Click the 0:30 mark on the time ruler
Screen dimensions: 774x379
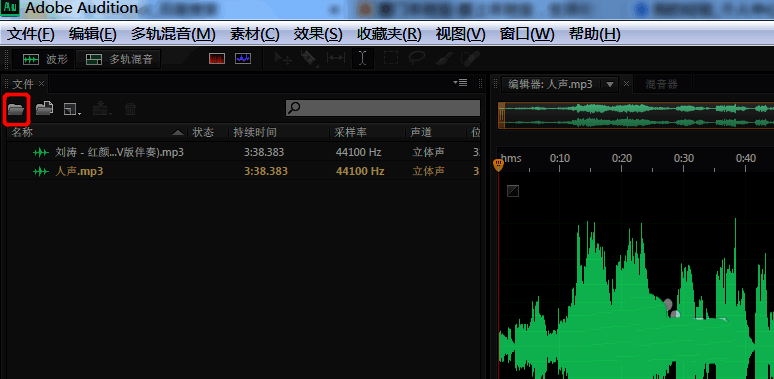pos(684,158)
